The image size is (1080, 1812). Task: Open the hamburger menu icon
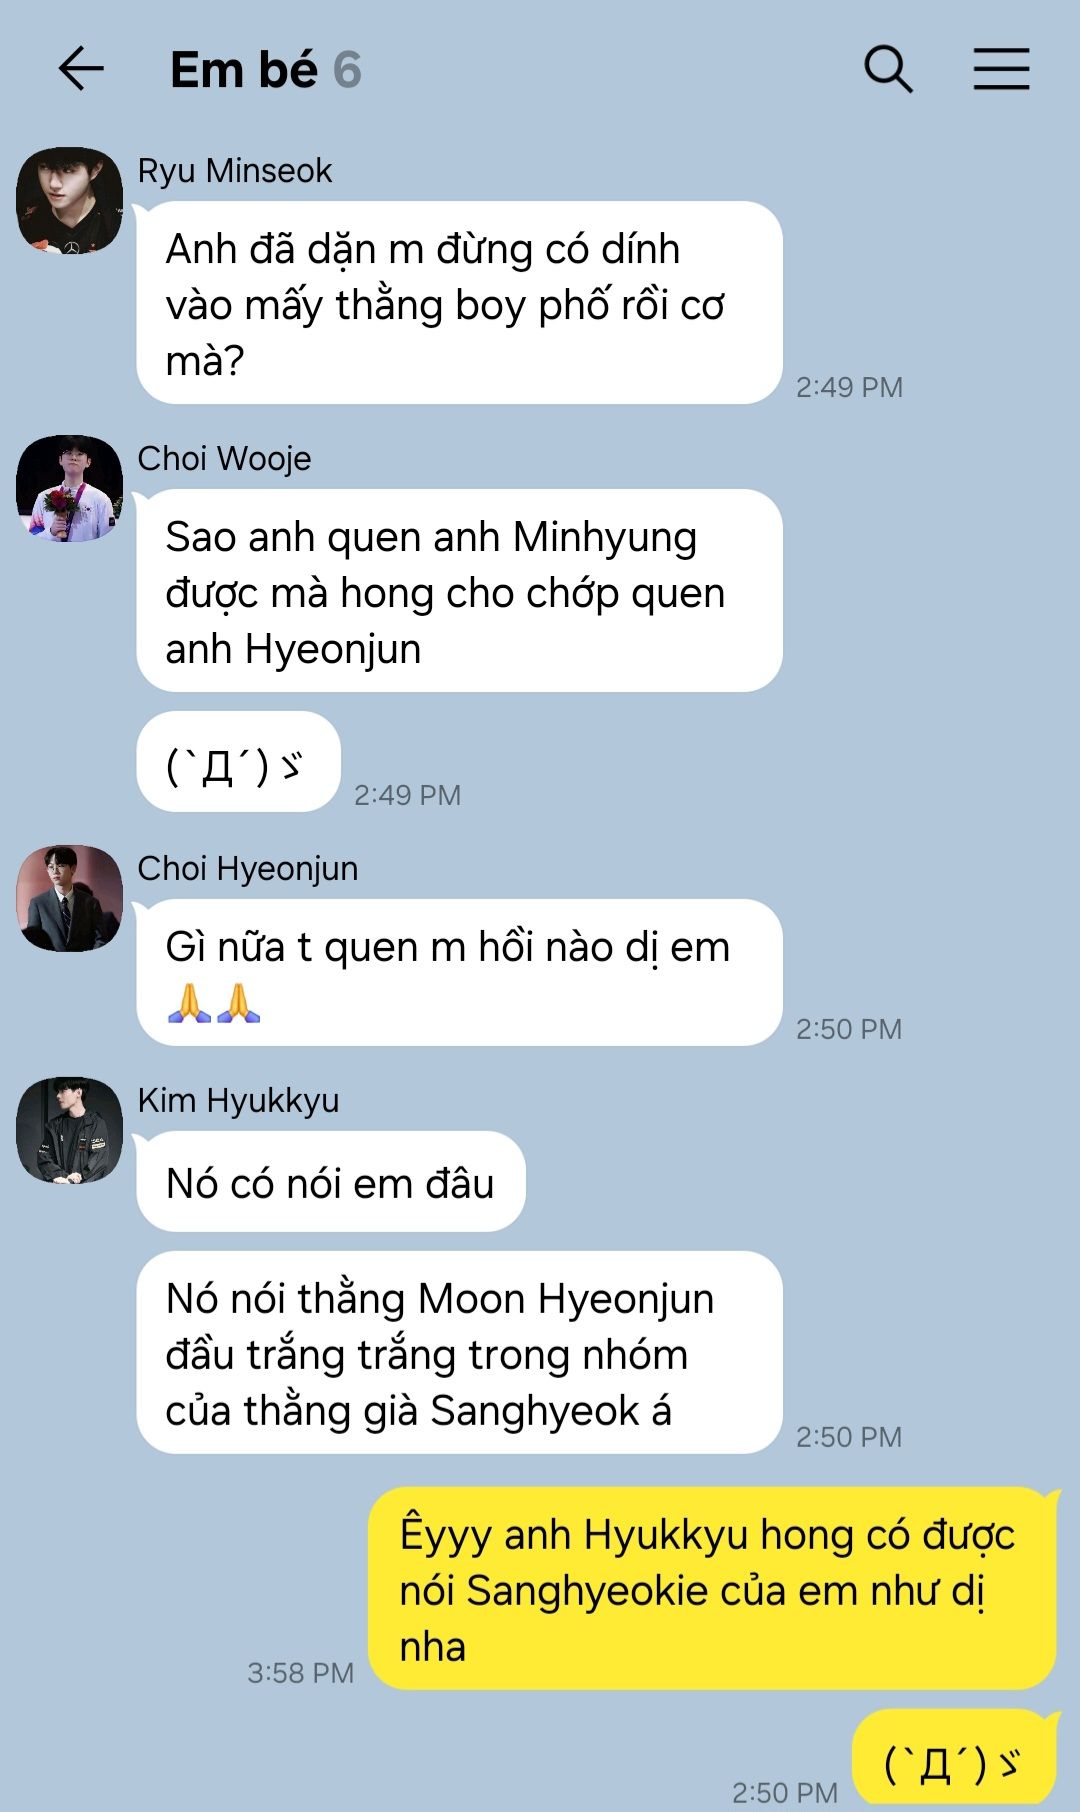1001,69
